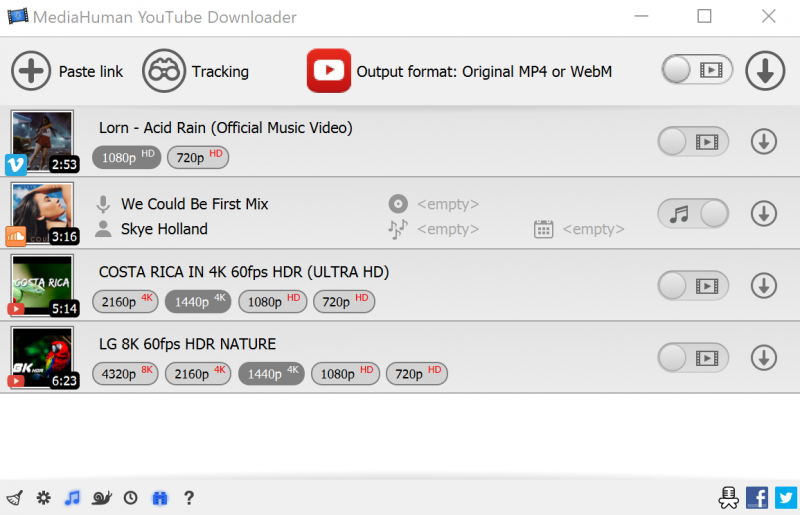This screenshot has height=515, width=800.
Task: Toggle the global video/audio switch in the toolbar
Action: tap(696, 70)
